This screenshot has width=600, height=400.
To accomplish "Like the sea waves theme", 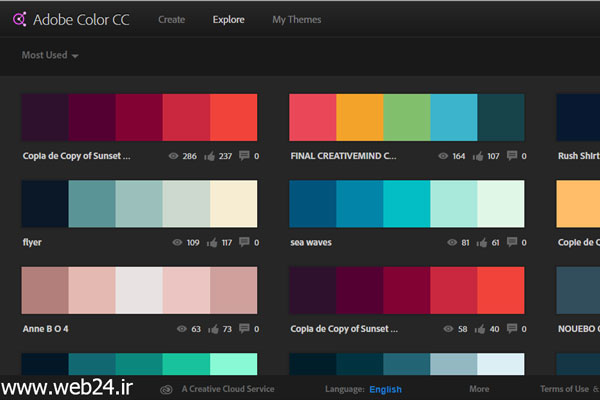I will point(482,242).
